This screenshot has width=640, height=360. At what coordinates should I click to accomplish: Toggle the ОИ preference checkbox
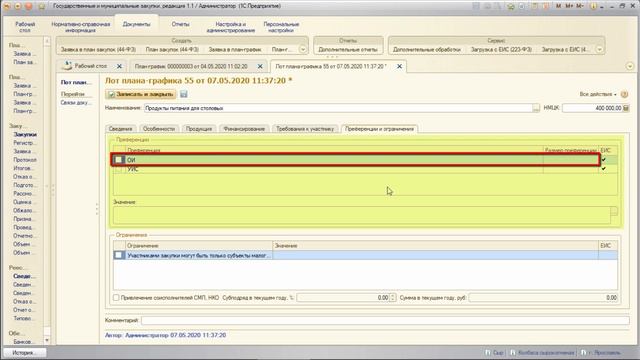(119, 160)
